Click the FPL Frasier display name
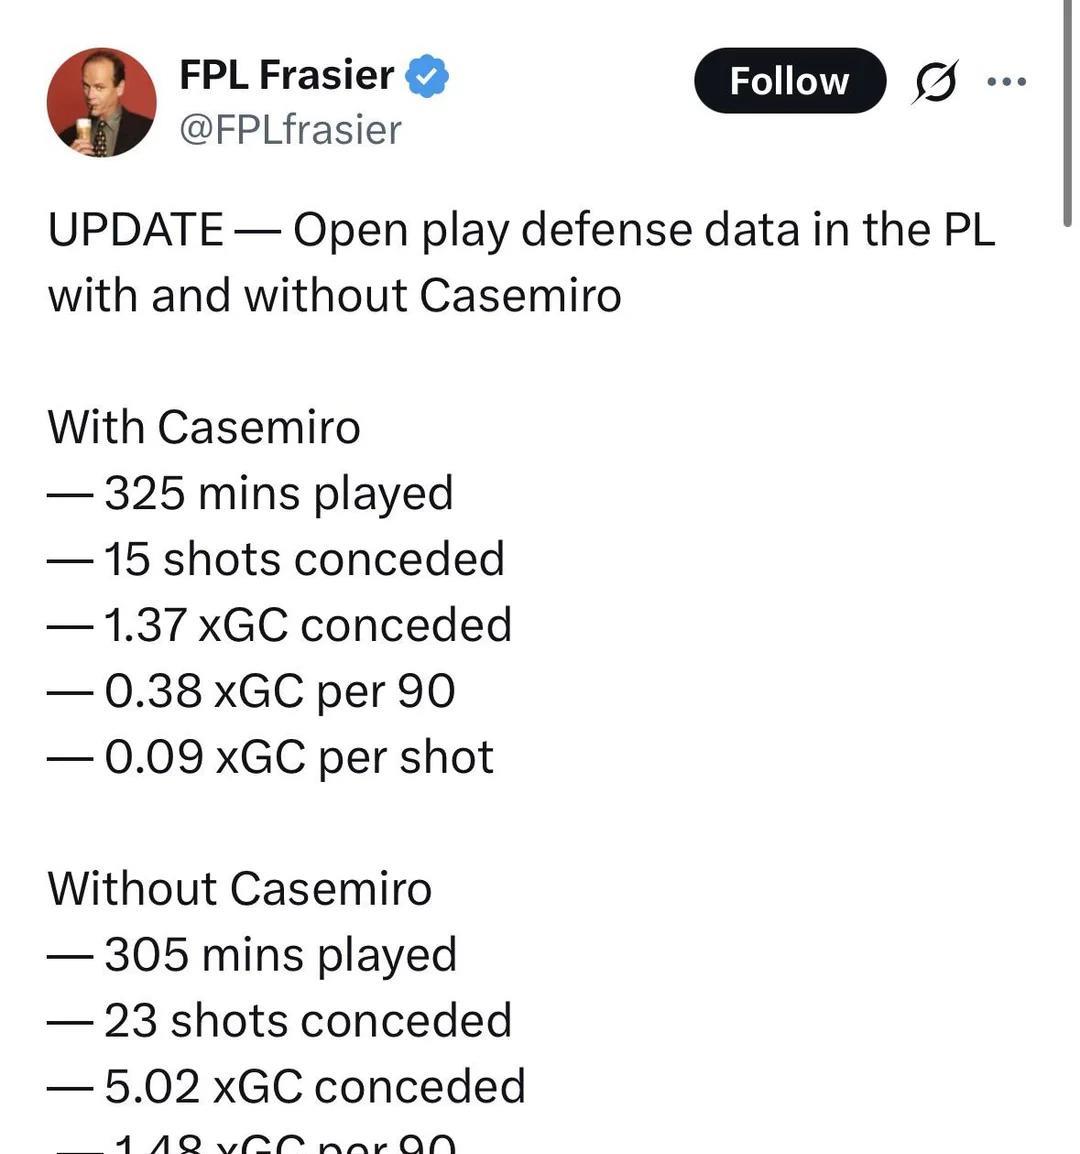The image size is (1080, 1154). point(286,76)
